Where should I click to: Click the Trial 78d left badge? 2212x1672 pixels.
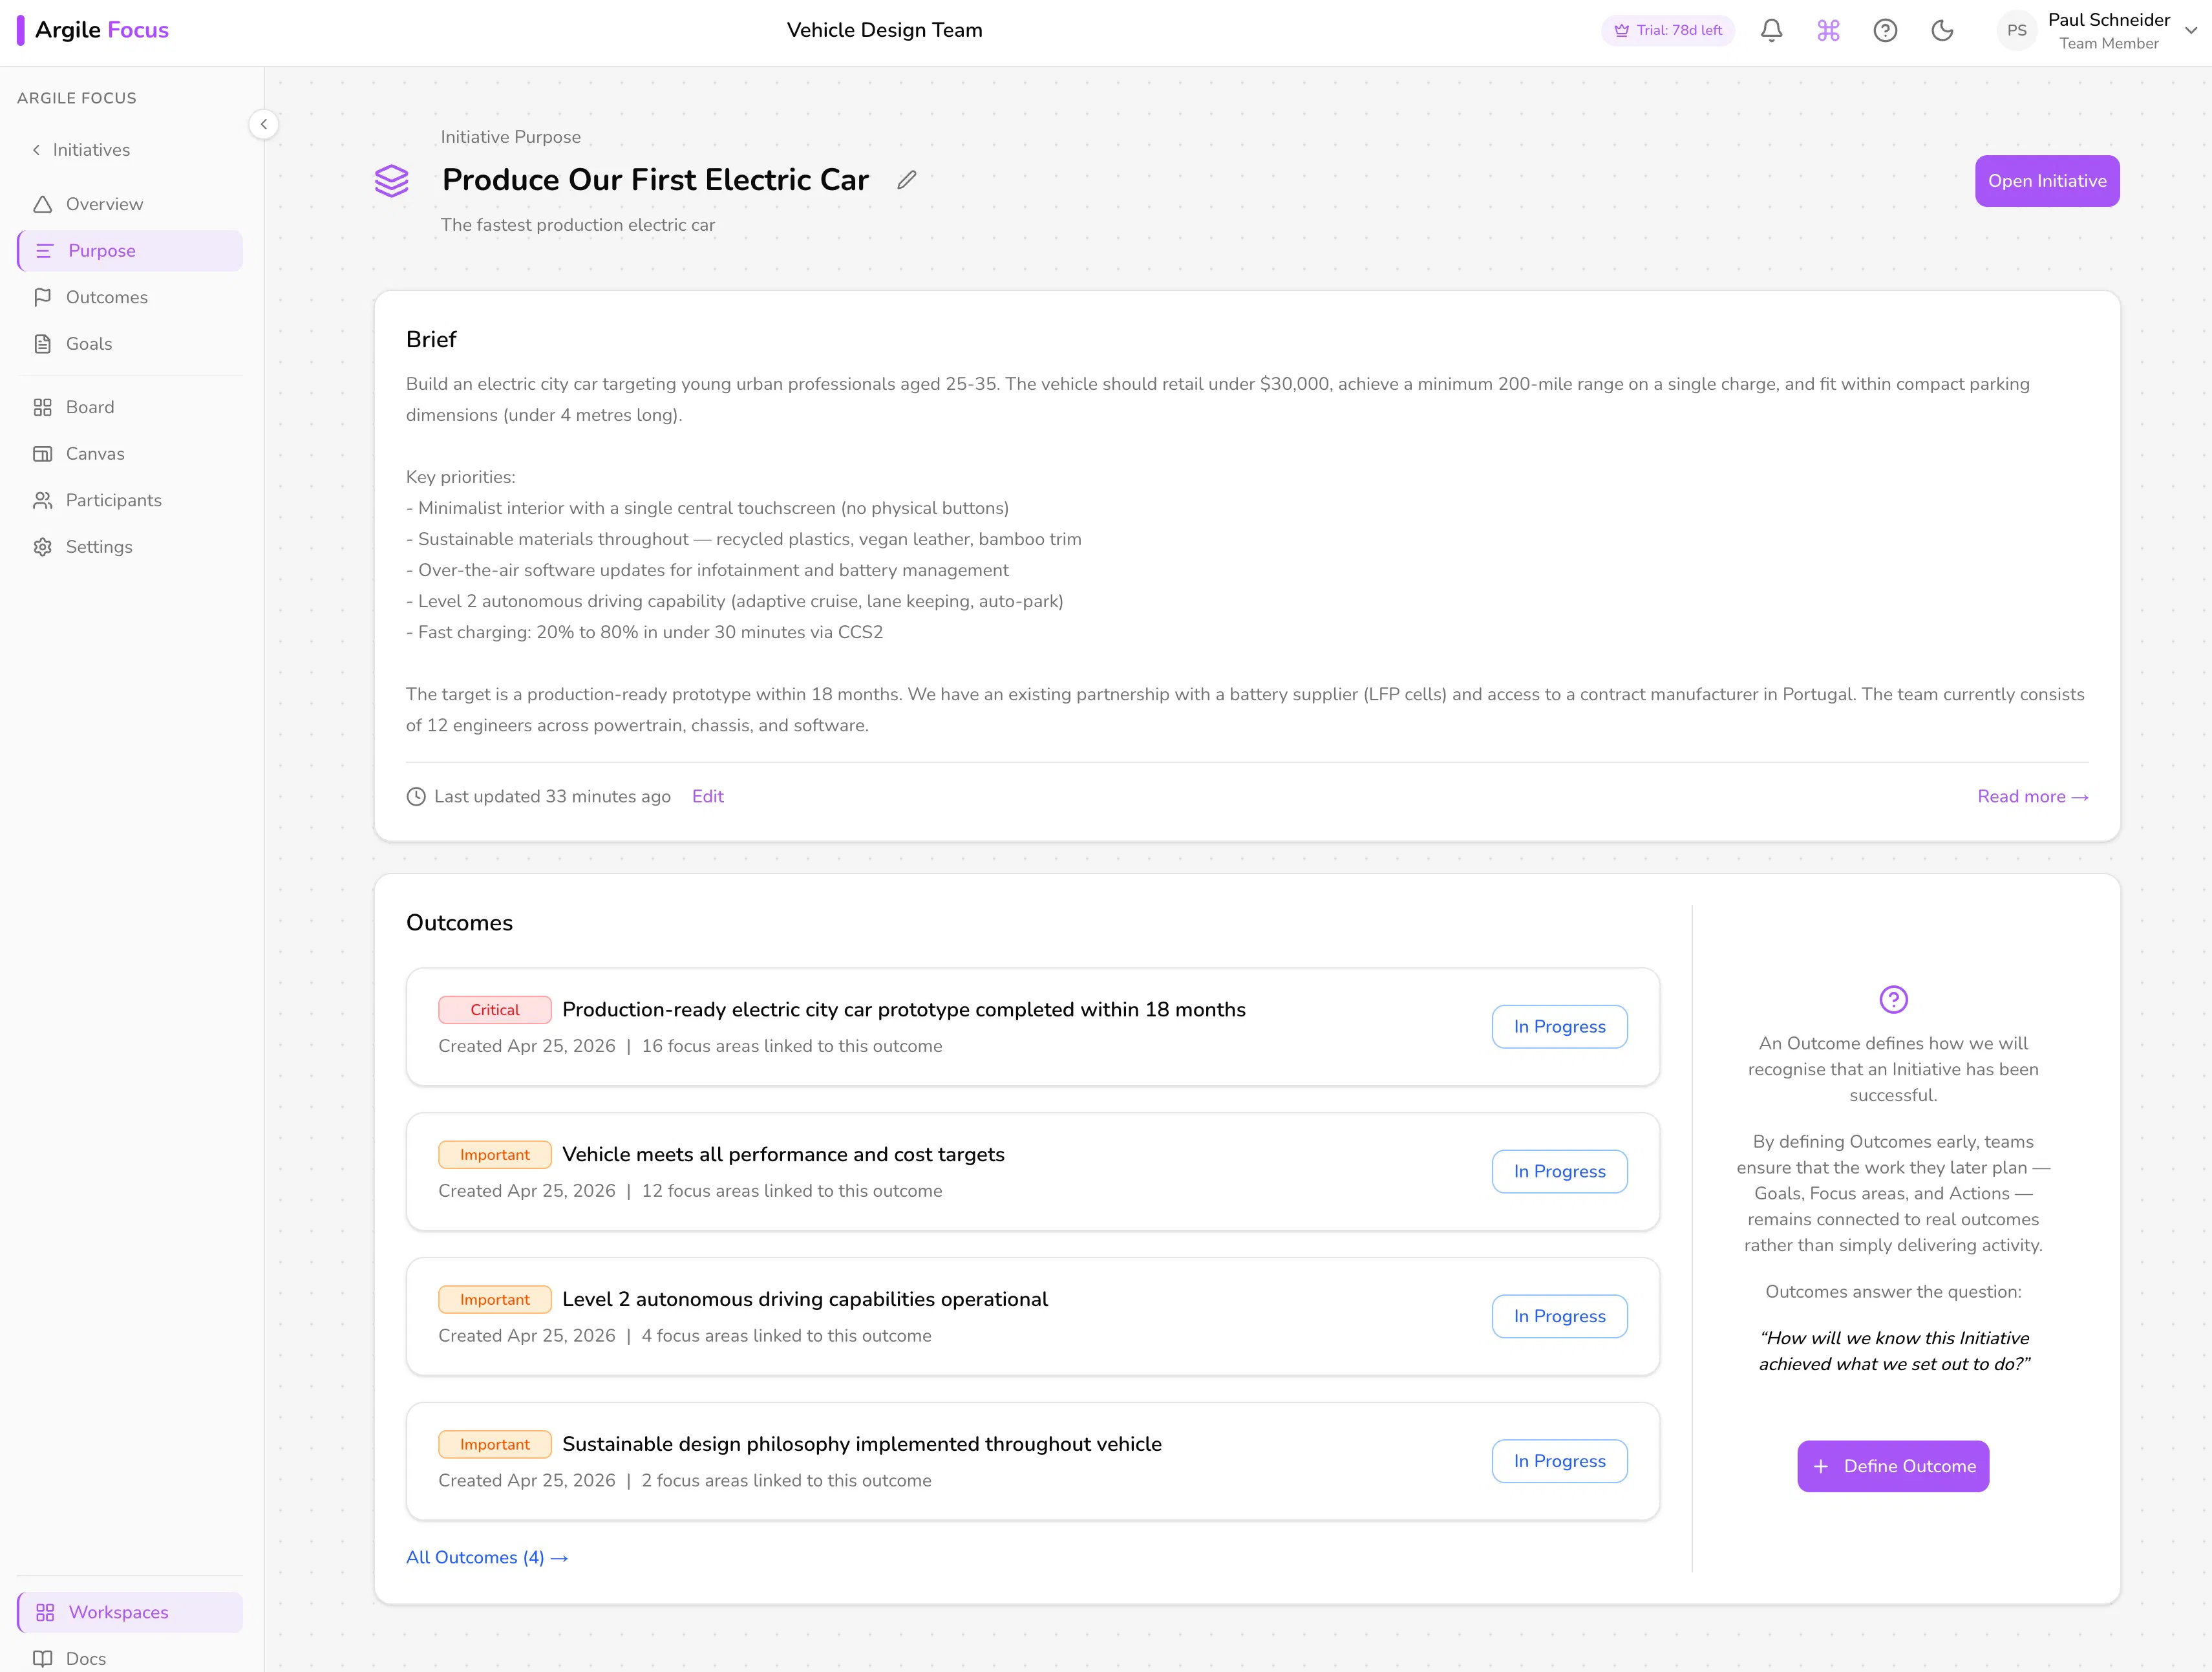1668,30
